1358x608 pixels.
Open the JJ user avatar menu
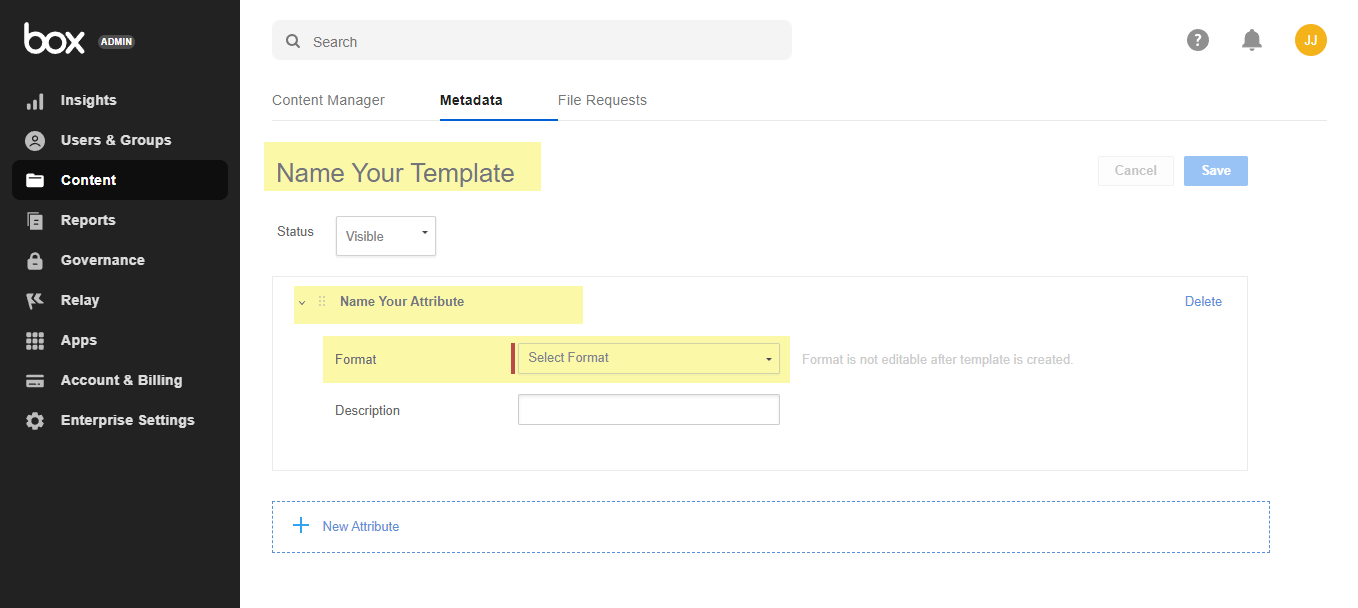pos(1311,40)
